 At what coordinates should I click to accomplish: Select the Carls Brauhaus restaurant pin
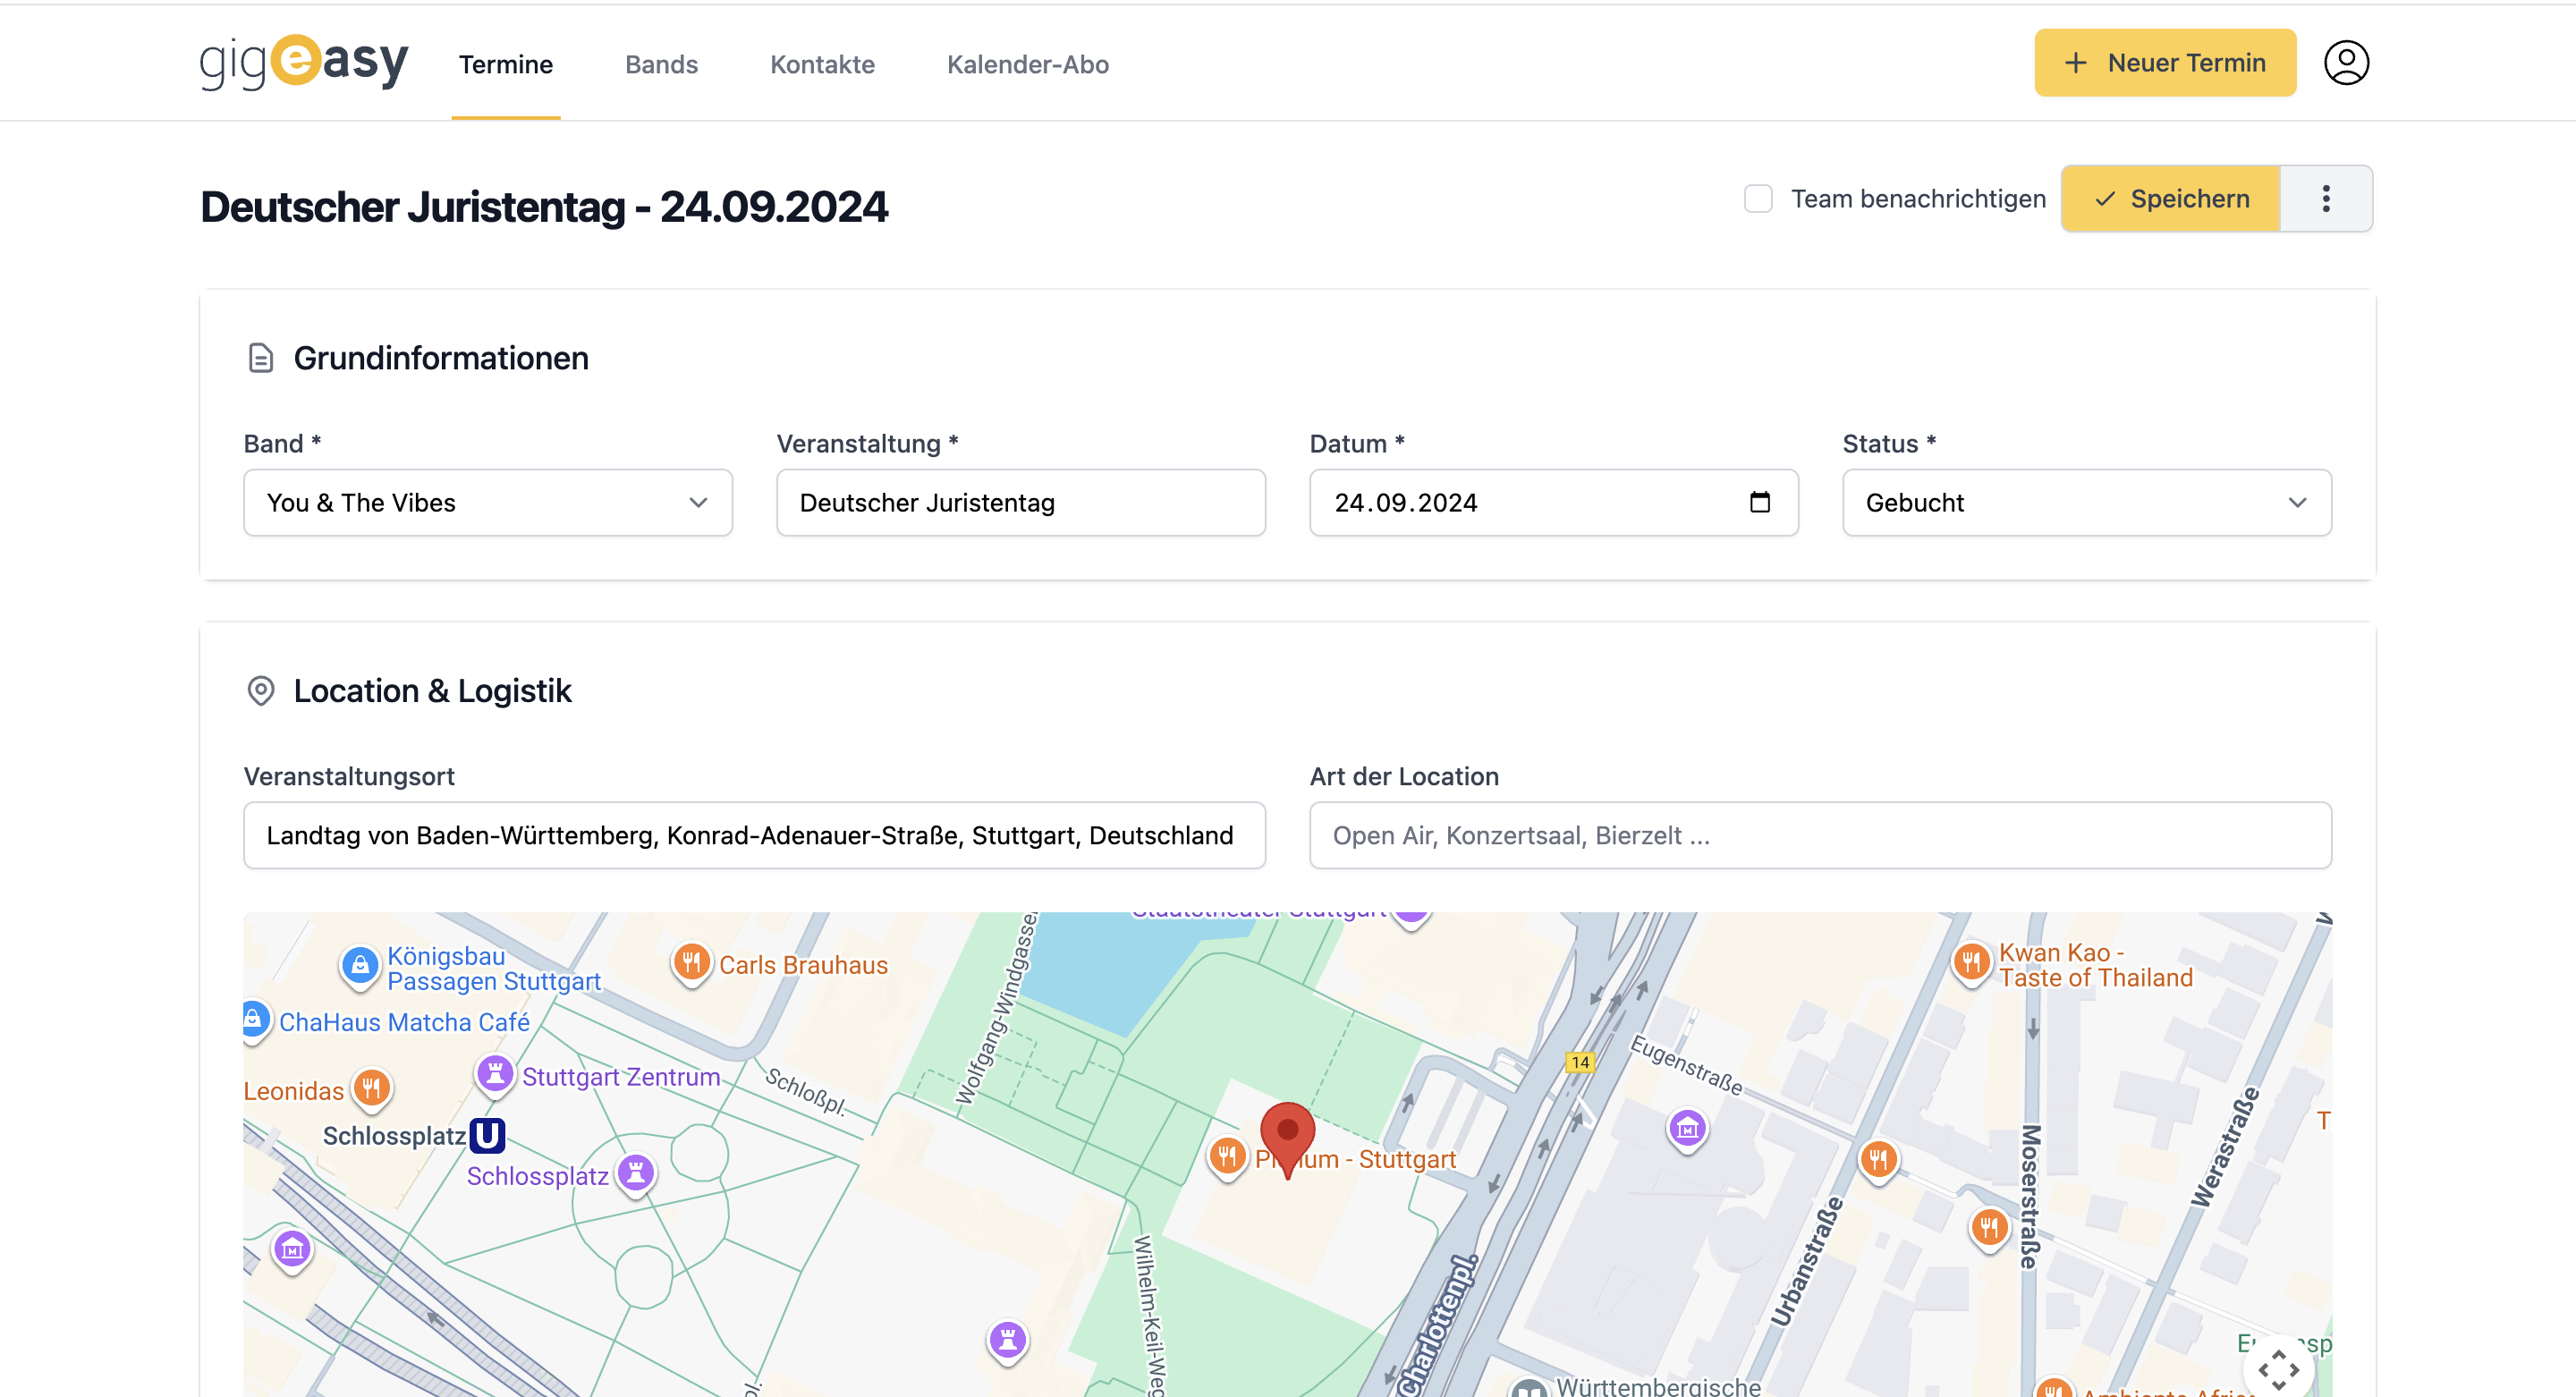click(x=693, y=962)
